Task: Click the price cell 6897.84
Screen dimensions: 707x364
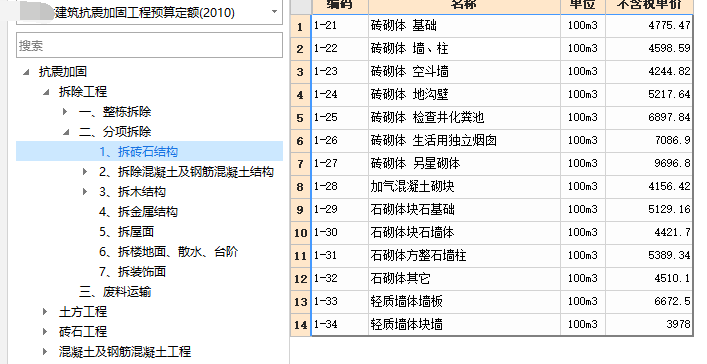Action: tap(649, 118)
